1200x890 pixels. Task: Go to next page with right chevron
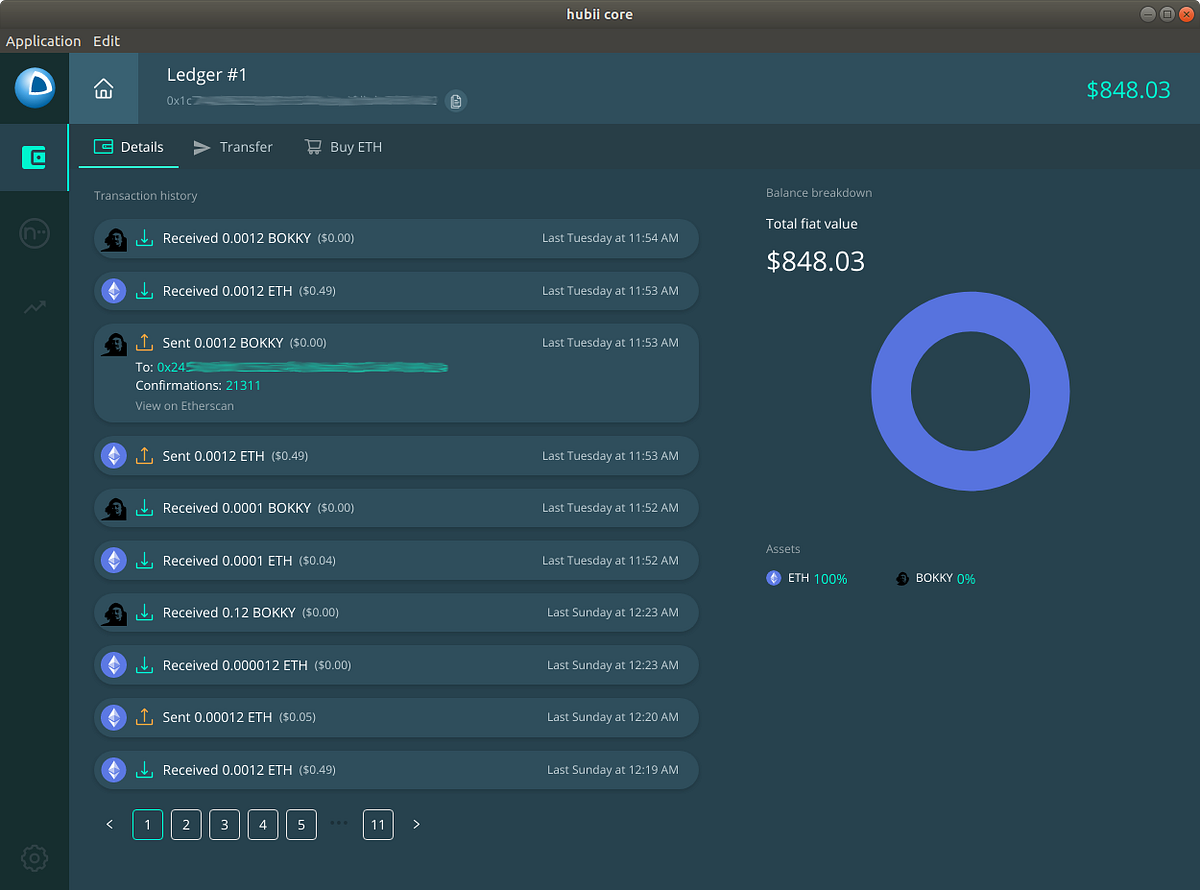click(x=416, y=825)
